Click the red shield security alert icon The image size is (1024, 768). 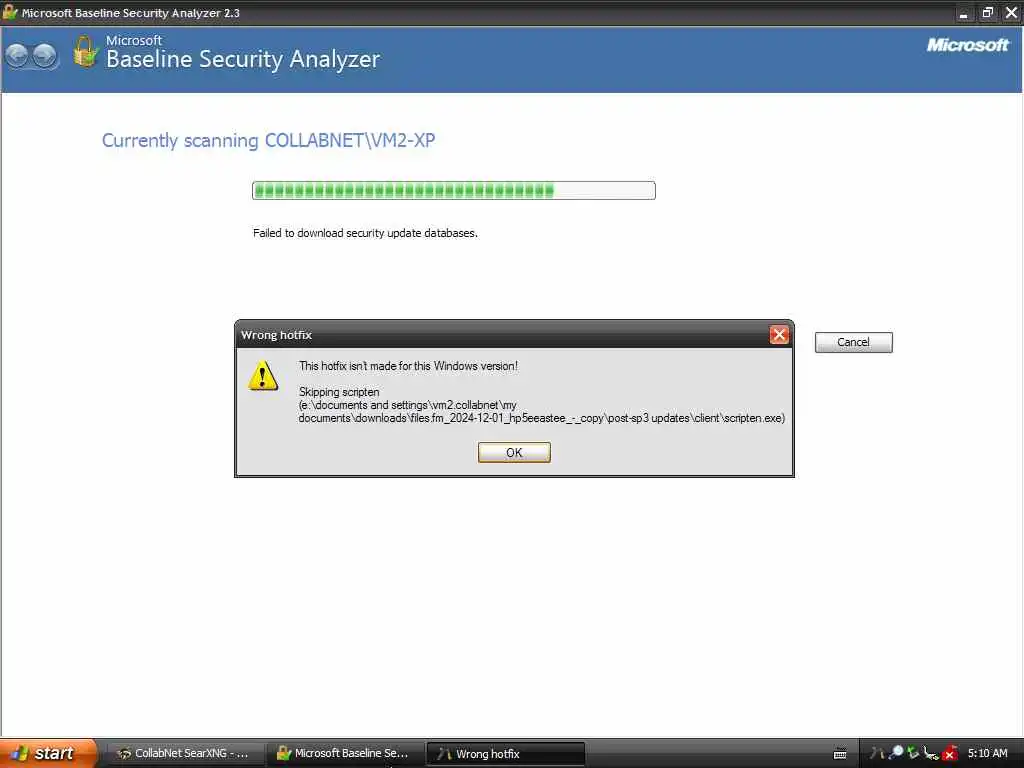coord(950,754)
